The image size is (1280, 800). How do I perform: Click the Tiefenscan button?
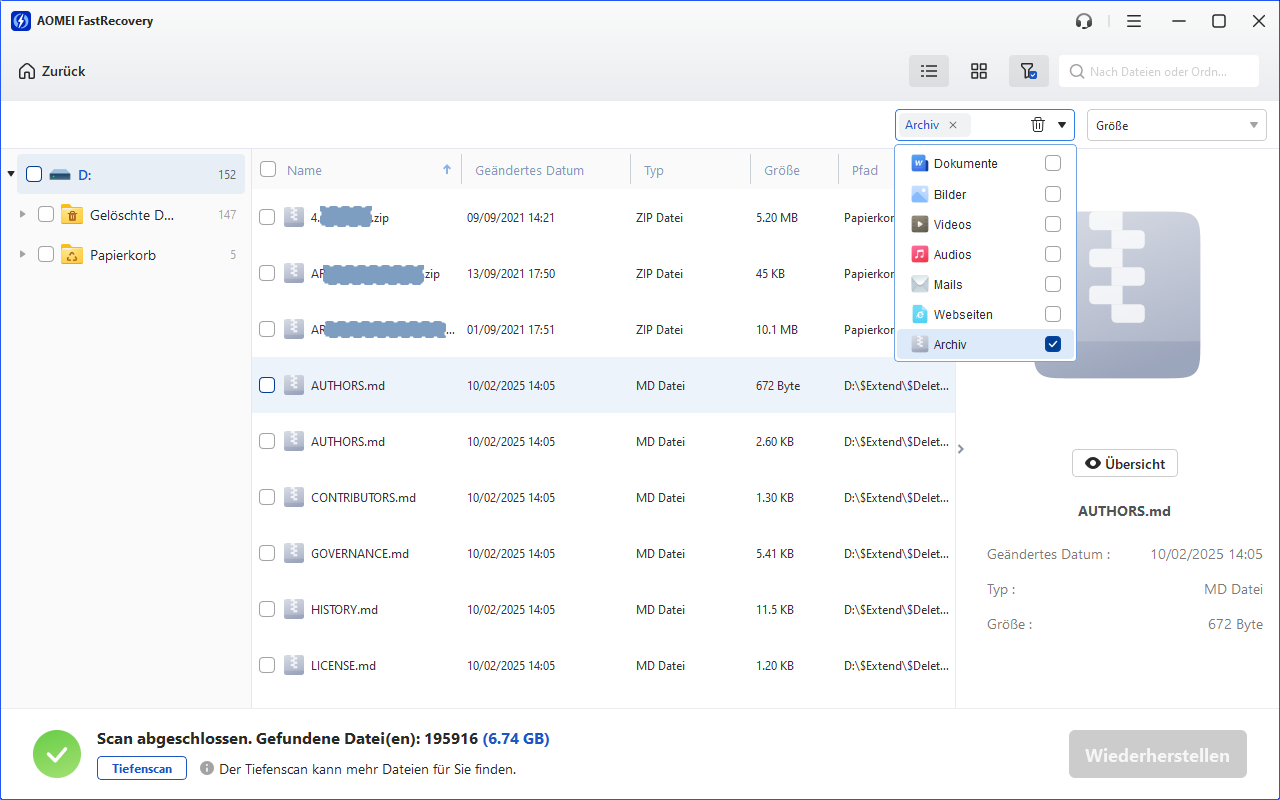142,769
